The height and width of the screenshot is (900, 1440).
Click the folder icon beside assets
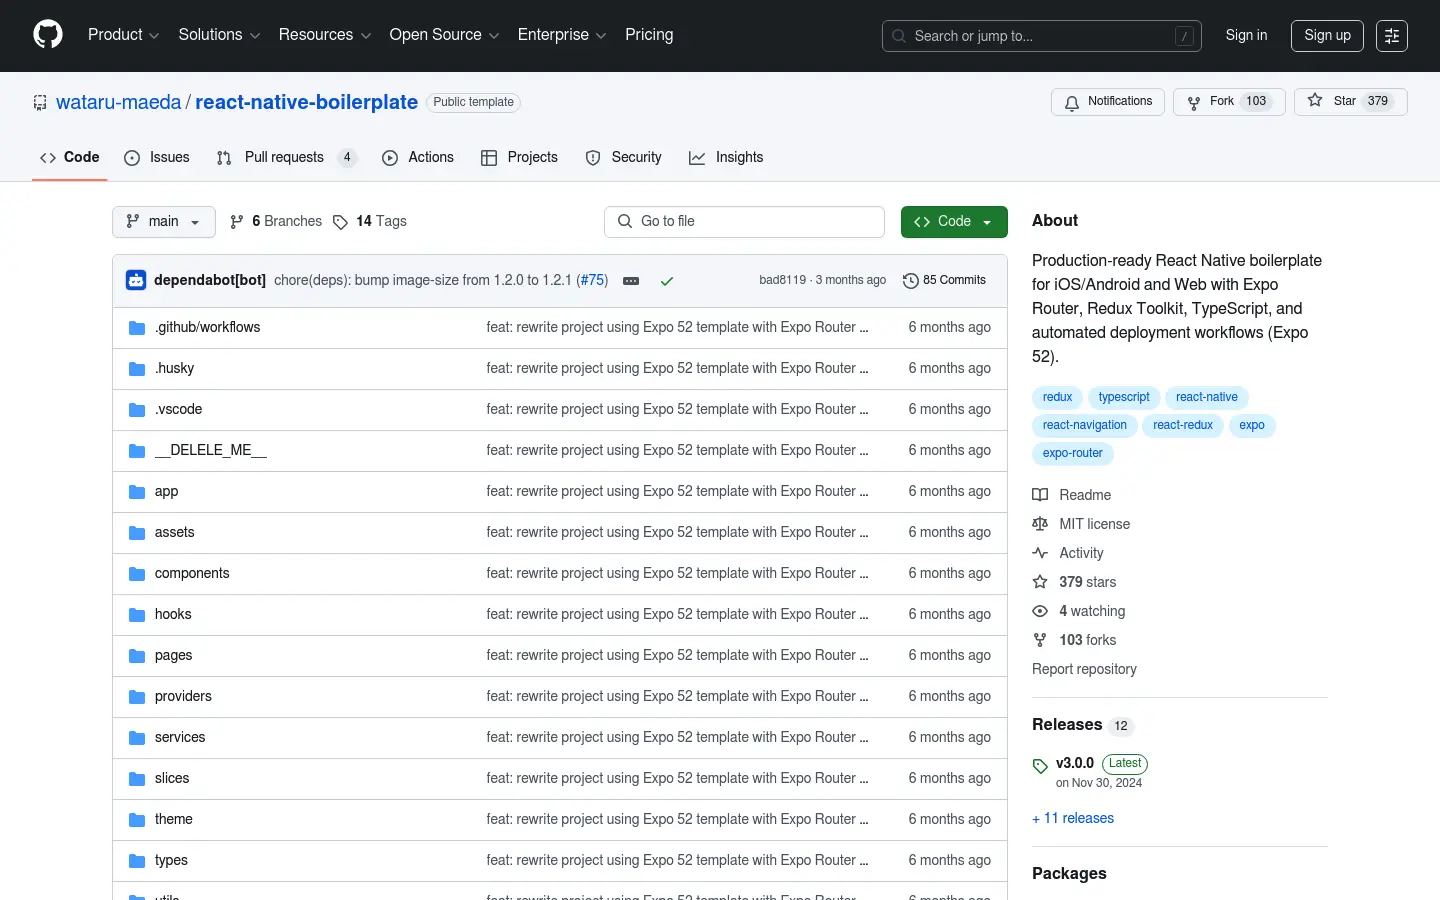(x=137, y=533)
